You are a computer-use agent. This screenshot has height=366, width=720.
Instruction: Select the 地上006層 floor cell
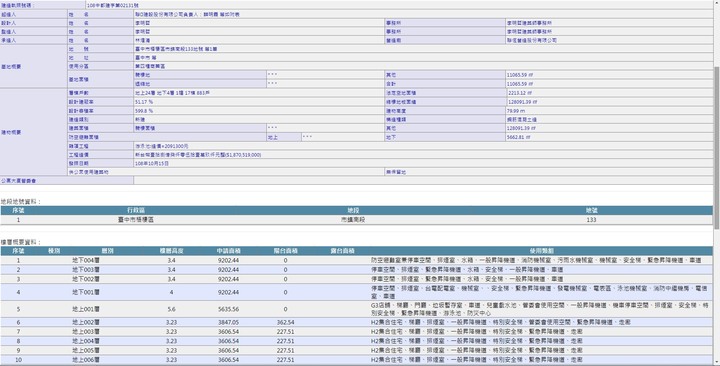coord(86,360)
